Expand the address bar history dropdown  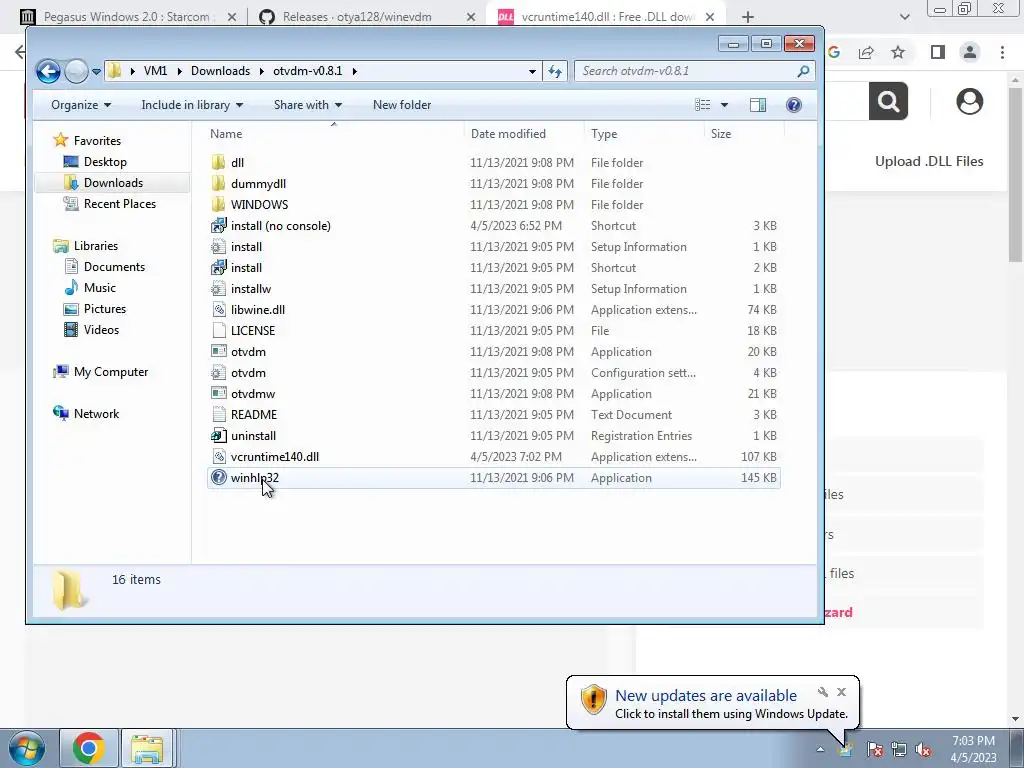tap(532, 71)
